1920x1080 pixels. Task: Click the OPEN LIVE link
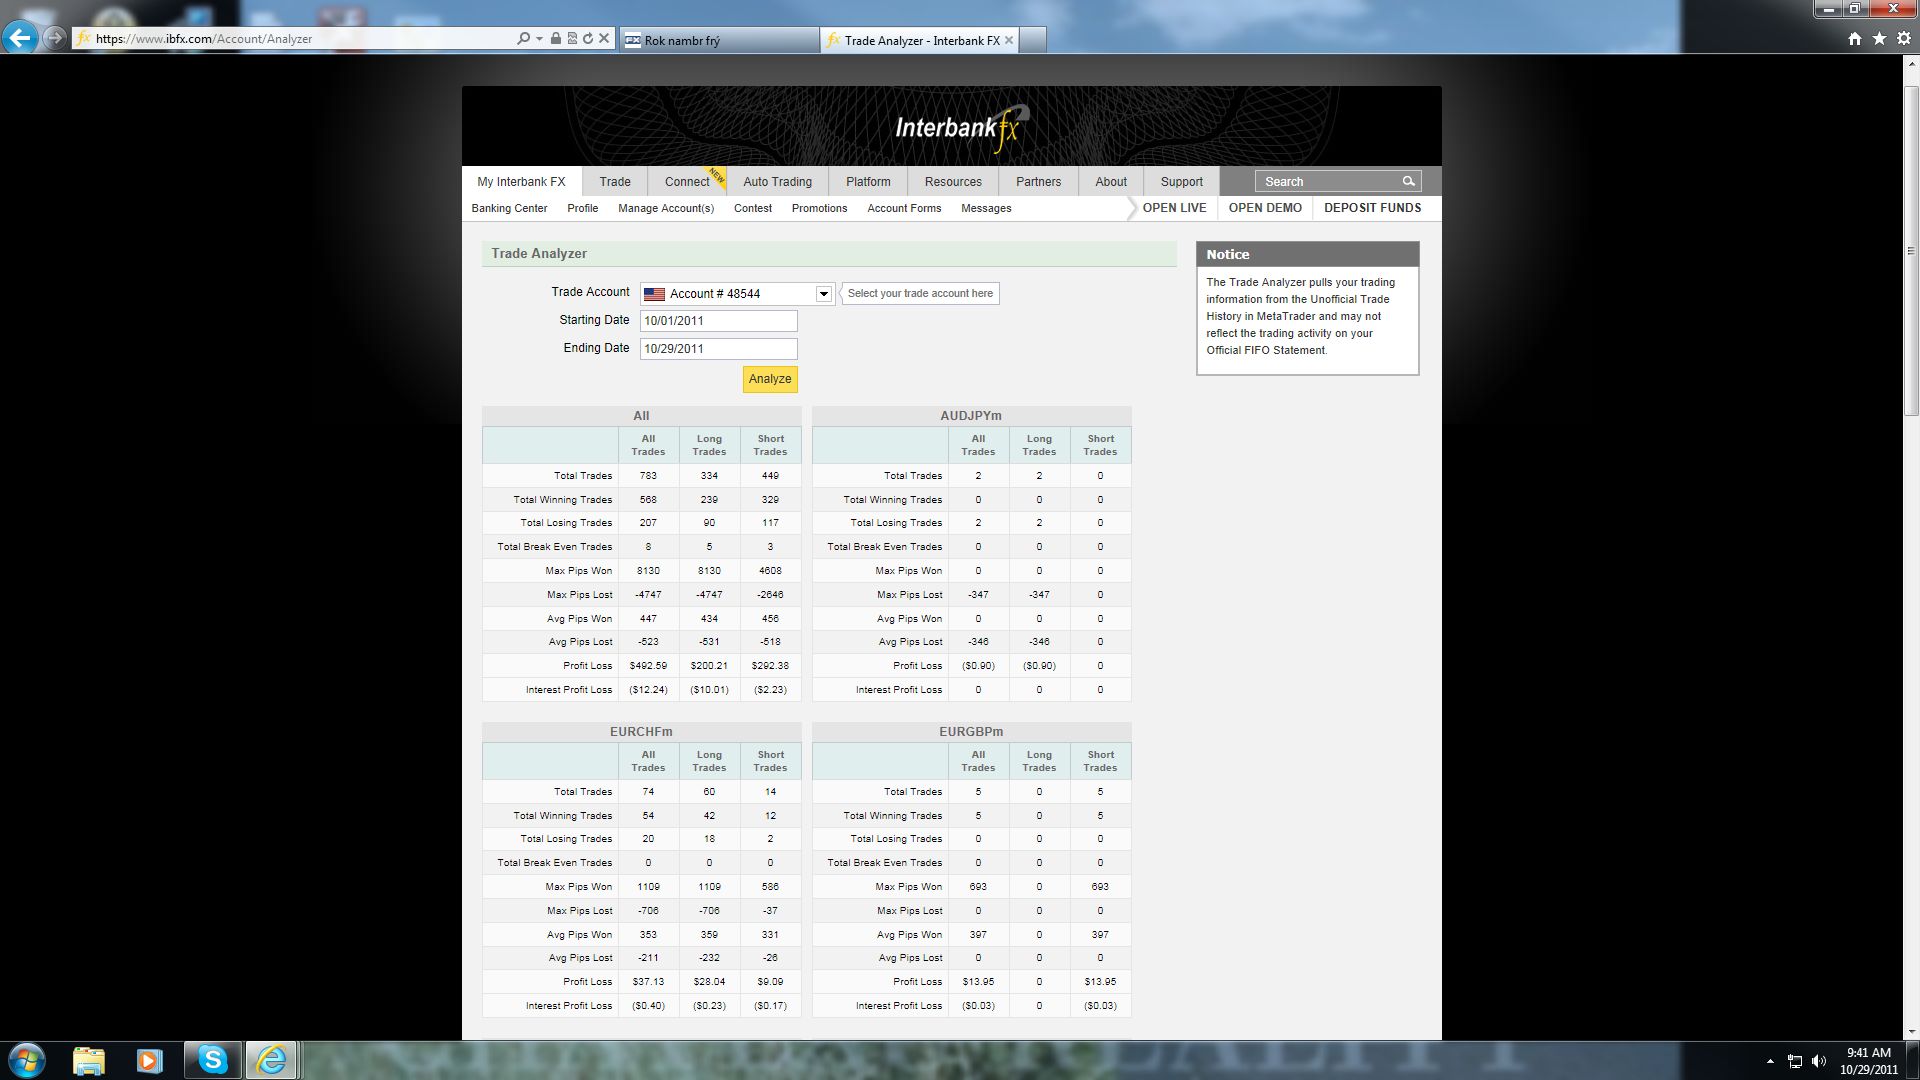(x=1174, y=208)
